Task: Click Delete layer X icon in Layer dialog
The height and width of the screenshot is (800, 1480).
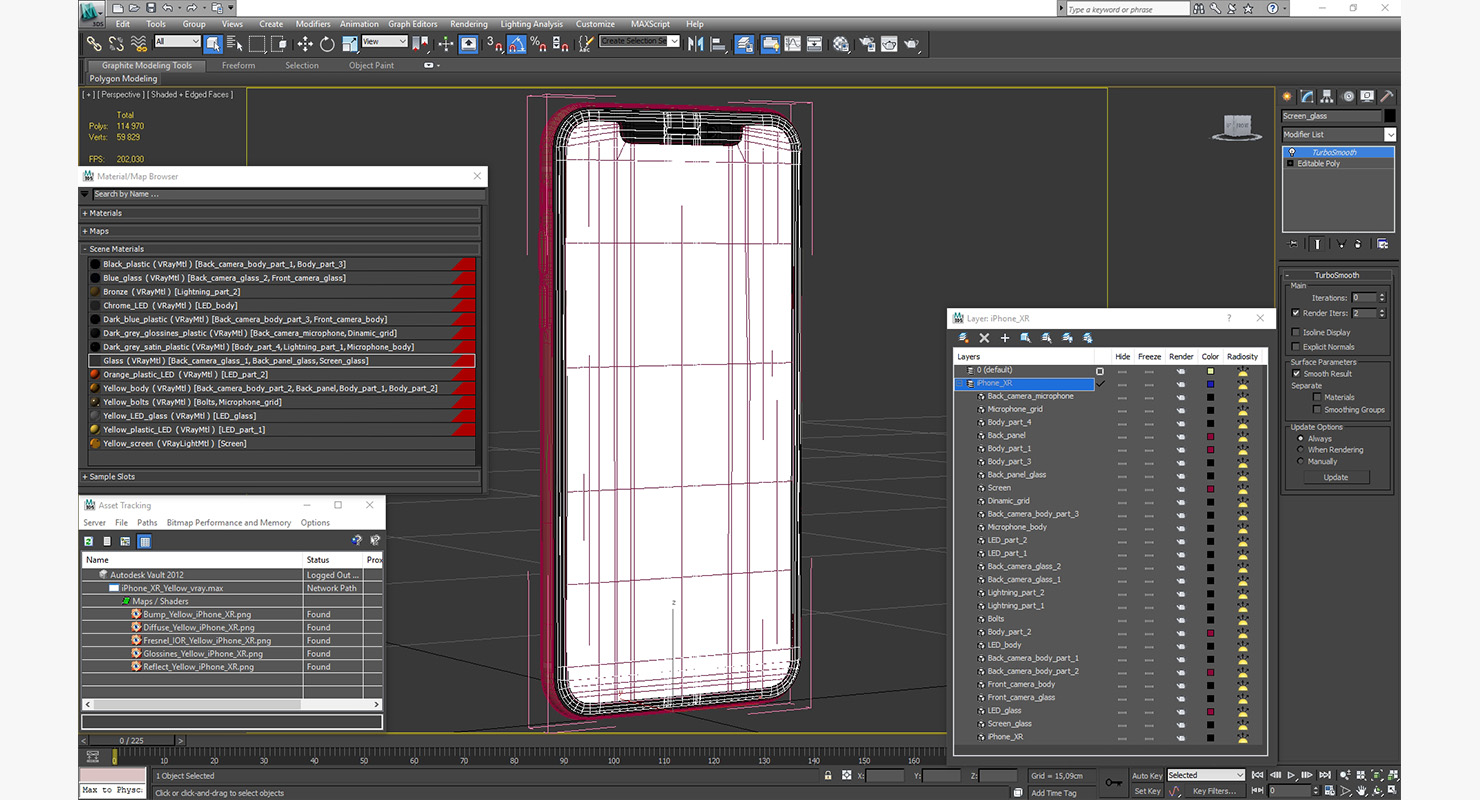Action: pos(984,338)
